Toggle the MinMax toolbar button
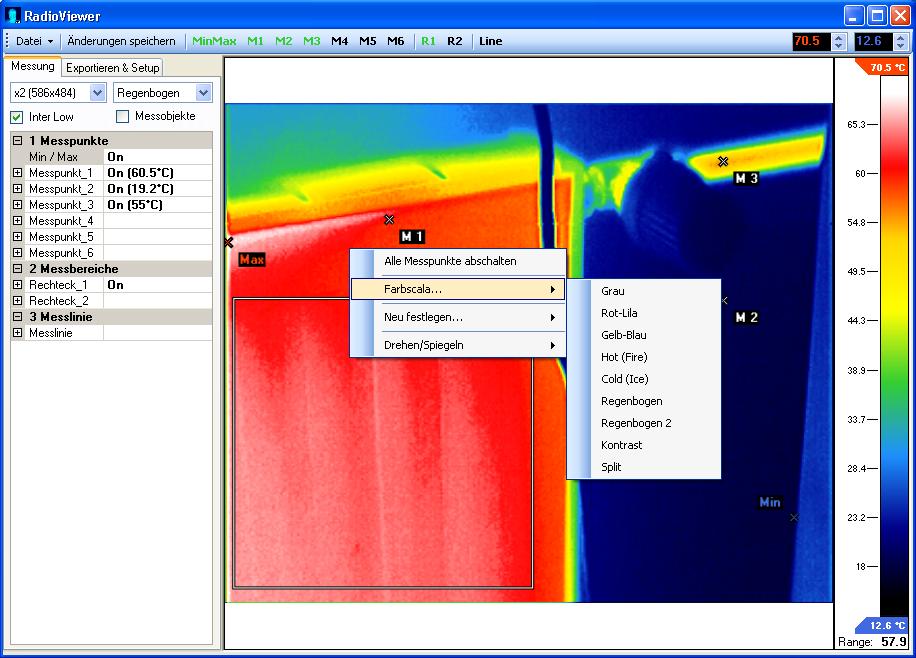916x658 pixels. (x=214, y=41)
